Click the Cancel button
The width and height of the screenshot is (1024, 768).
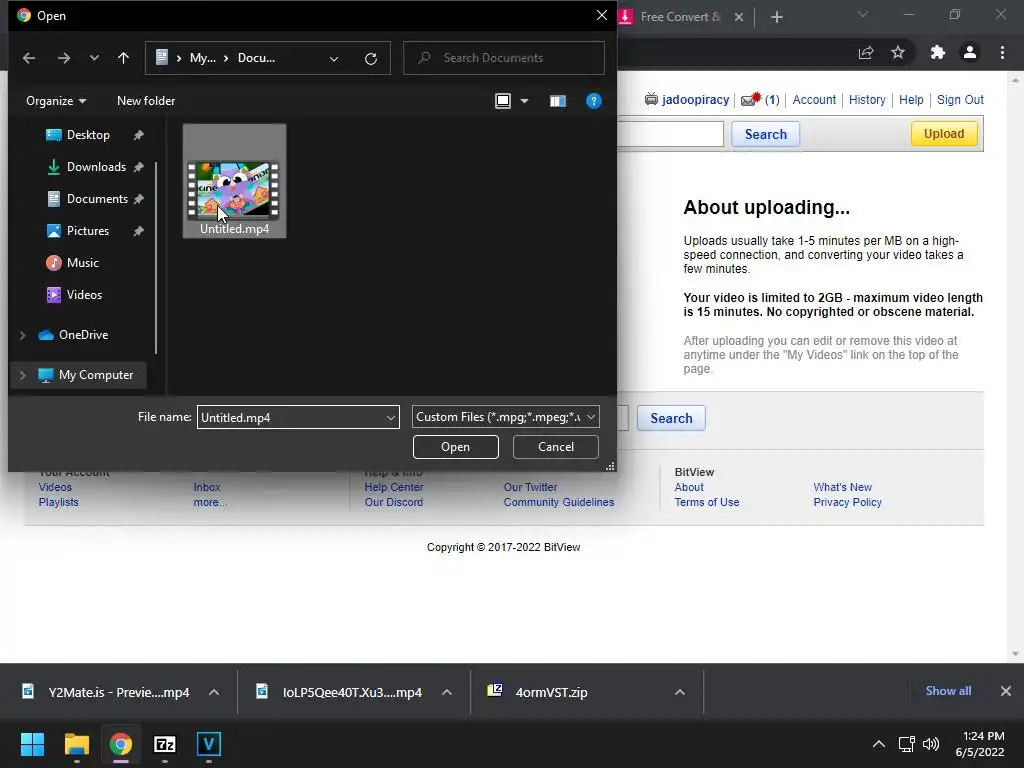[x=556, y=447]
